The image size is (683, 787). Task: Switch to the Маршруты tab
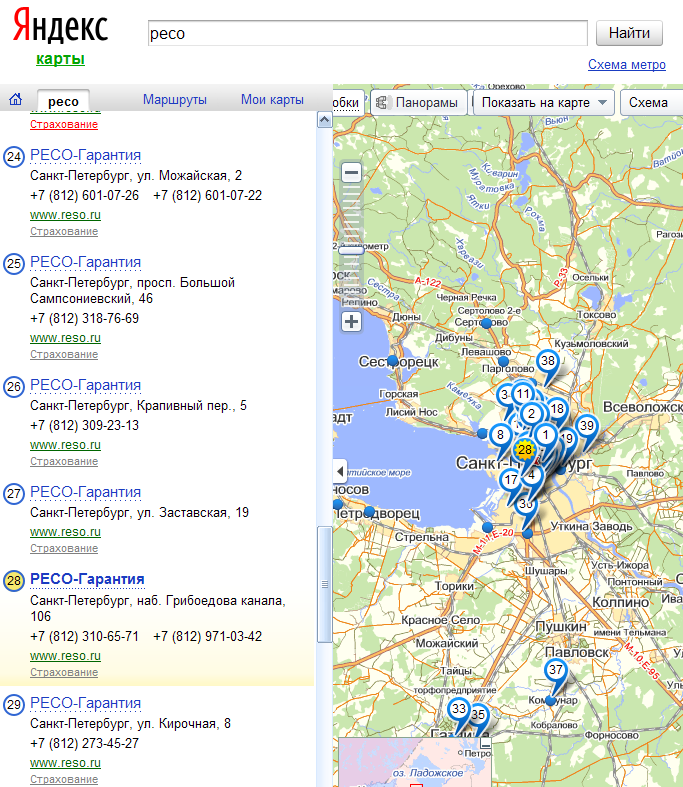175,99
